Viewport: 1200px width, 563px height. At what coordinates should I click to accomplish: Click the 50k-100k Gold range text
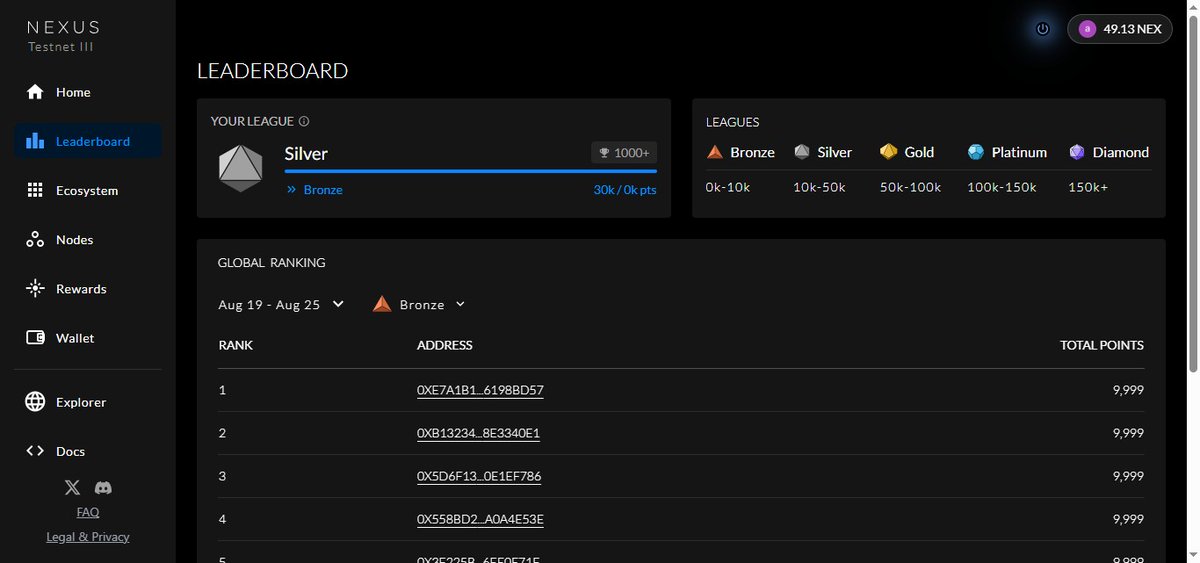tap(910, 187)
